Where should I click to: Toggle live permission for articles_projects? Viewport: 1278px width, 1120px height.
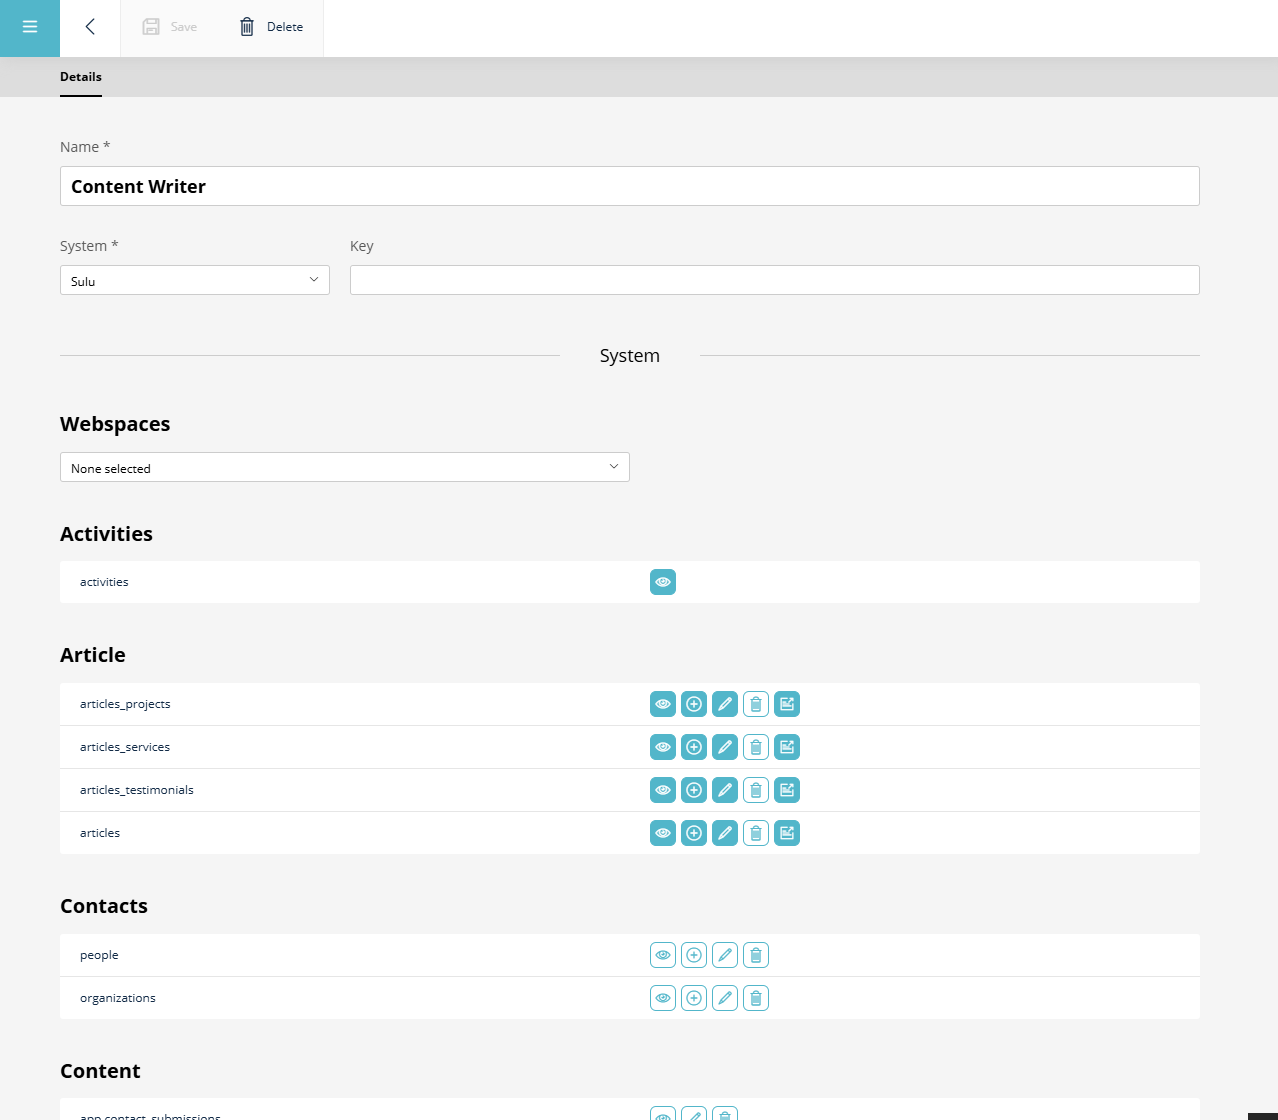(x=787, y=704)
